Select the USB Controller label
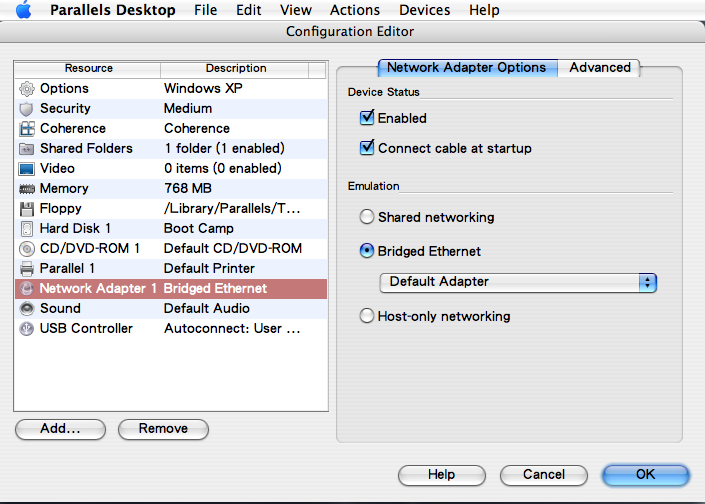 point(86,329)
